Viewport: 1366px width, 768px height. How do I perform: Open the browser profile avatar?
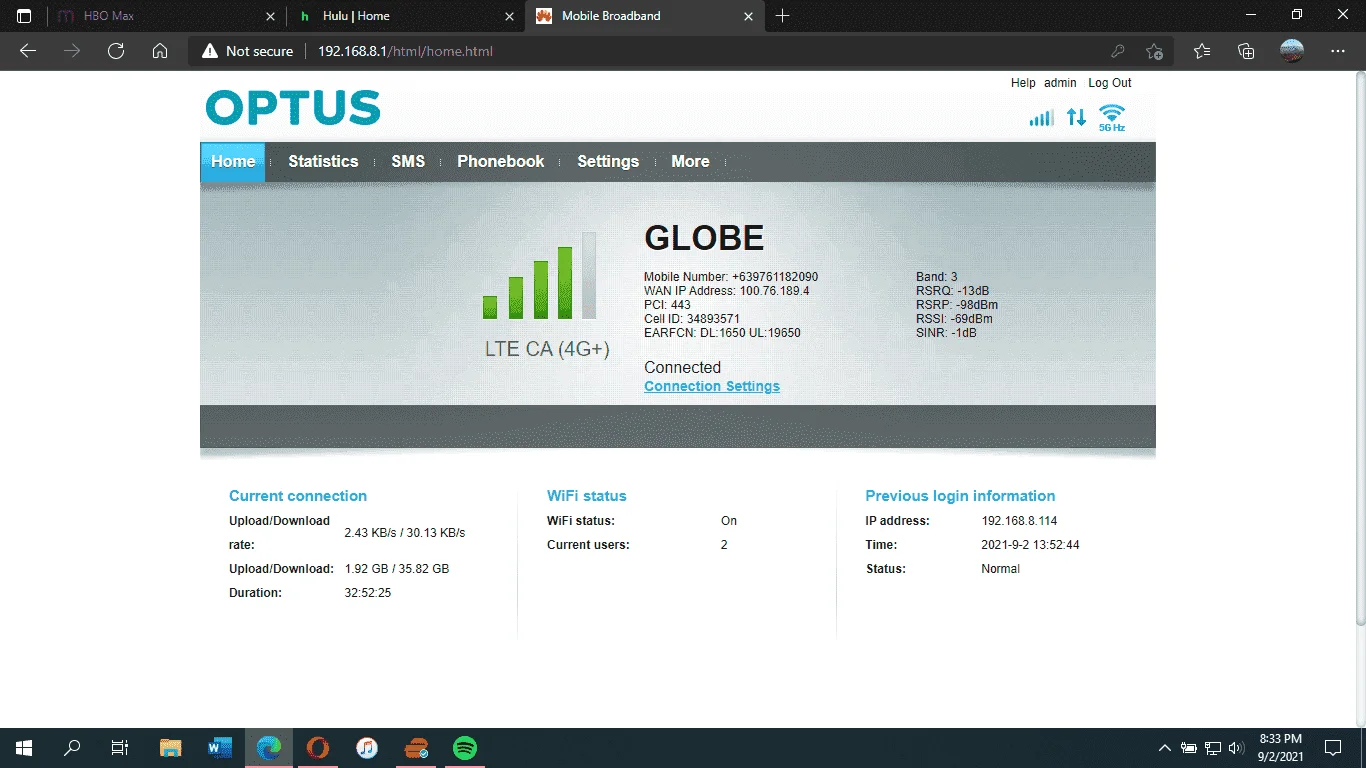point(1292,51)
